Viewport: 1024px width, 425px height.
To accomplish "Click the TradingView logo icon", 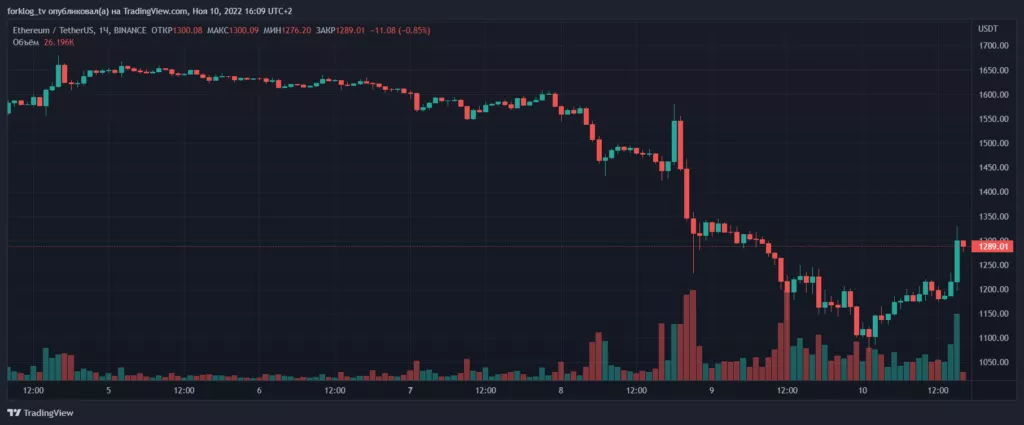I will 14,412.
